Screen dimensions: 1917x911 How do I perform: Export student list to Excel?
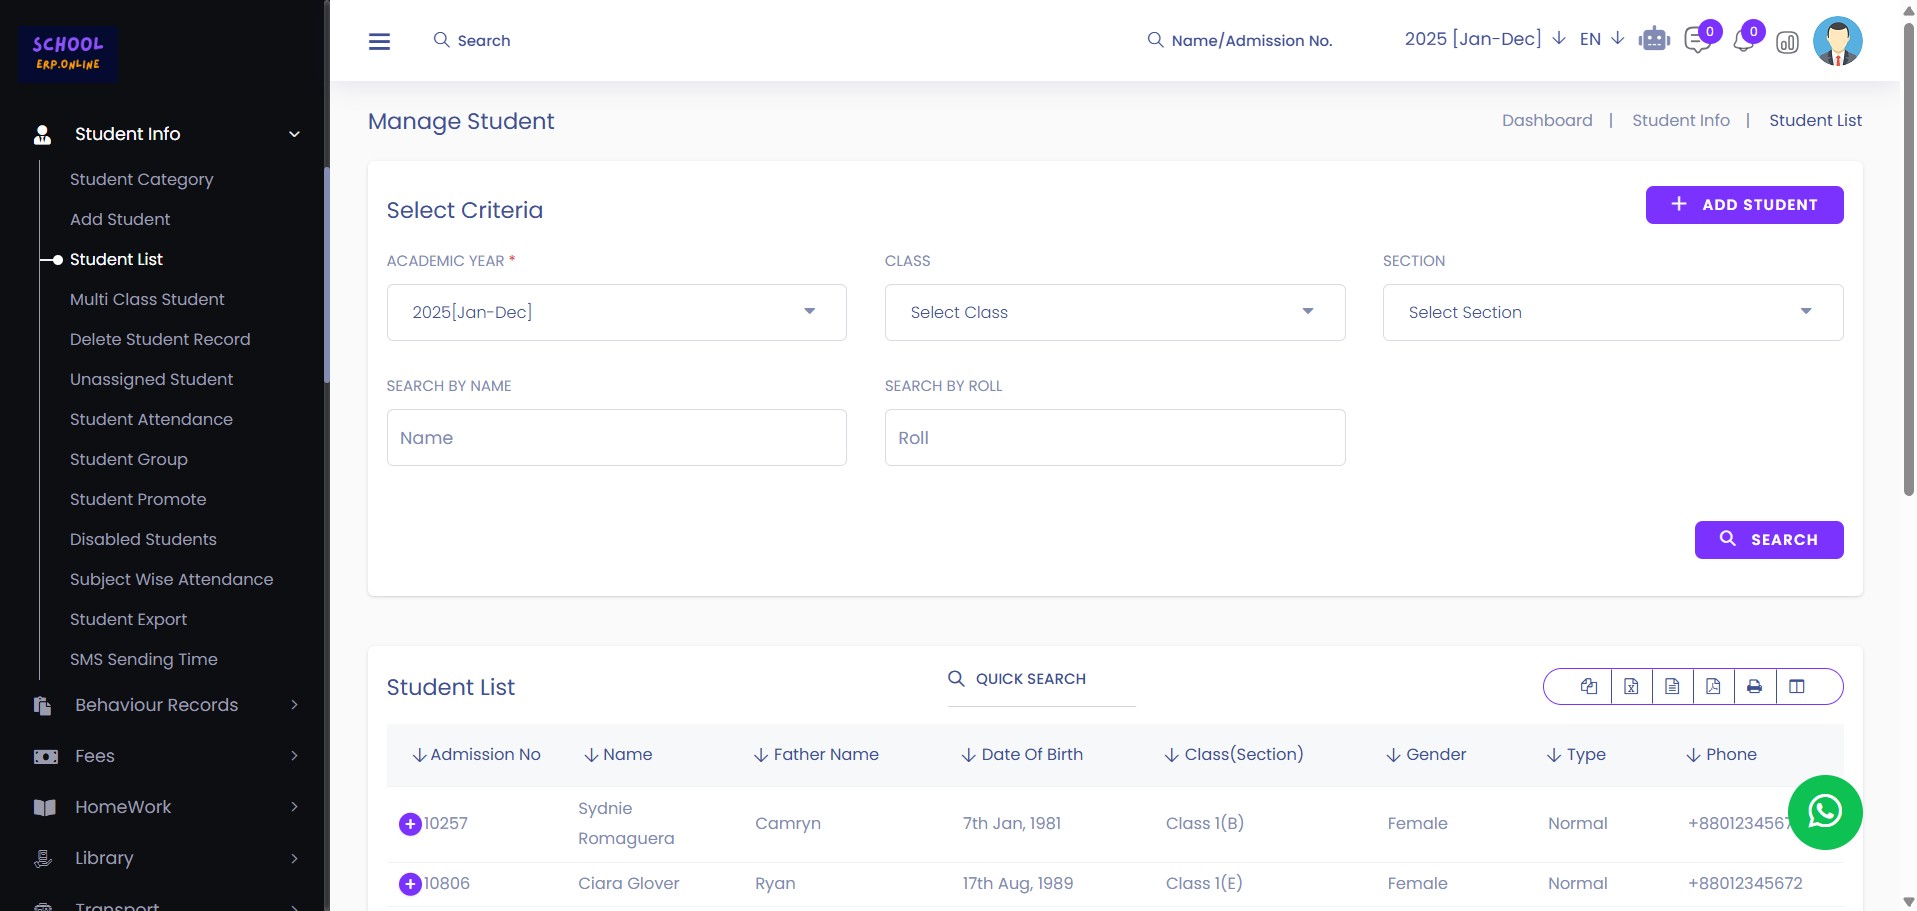pyautogui.click(x=1631, y=687)
